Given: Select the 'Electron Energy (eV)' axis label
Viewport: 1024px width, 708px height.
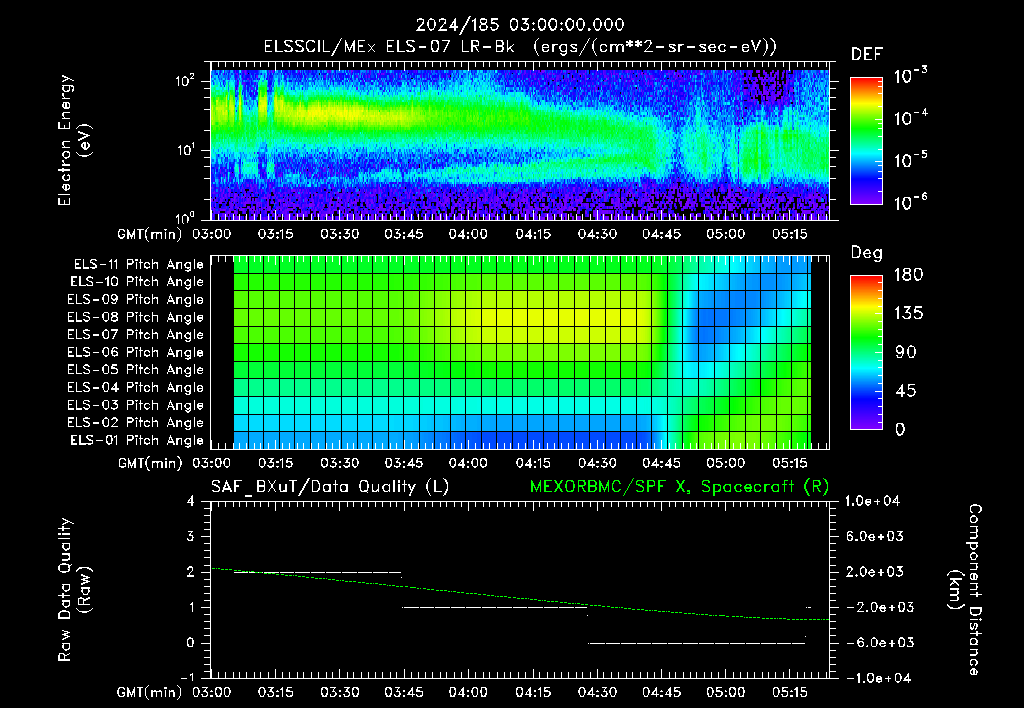Looking at the screenshot, I should [x=74, y=140].
